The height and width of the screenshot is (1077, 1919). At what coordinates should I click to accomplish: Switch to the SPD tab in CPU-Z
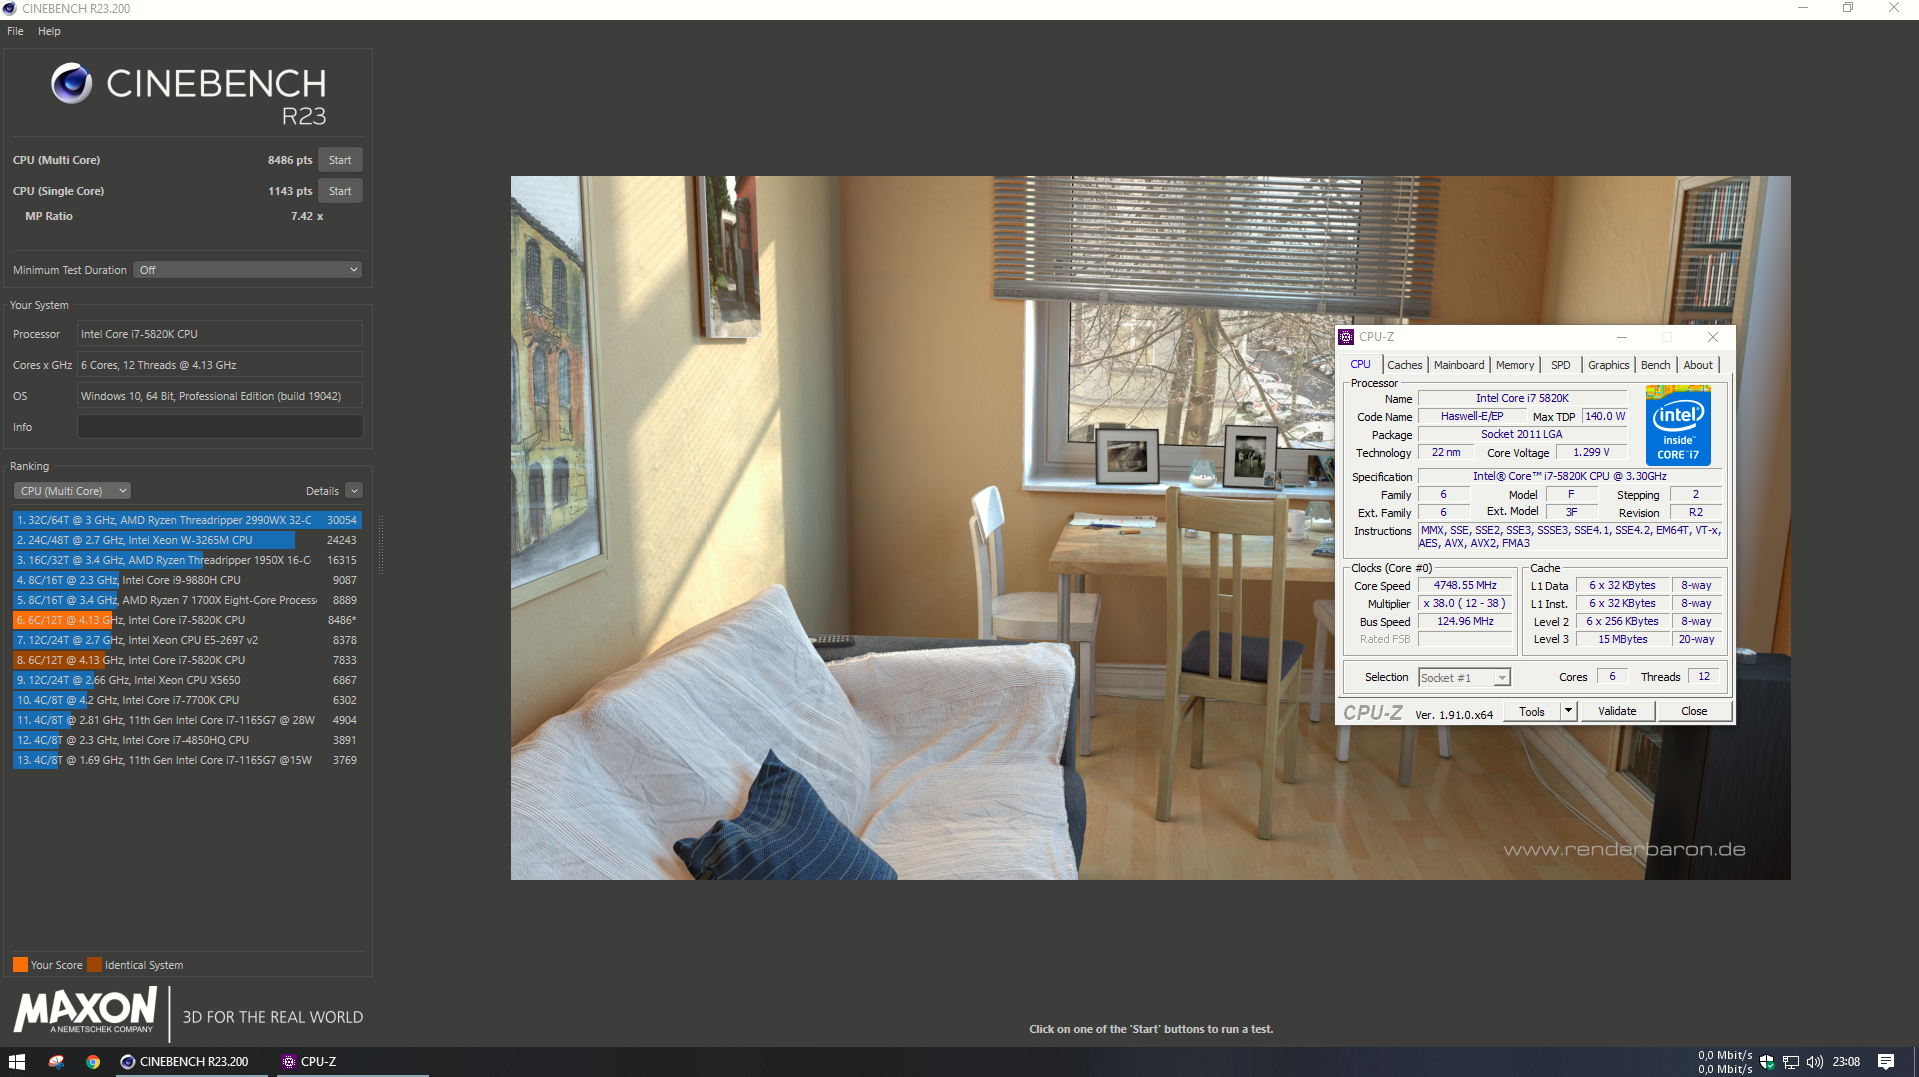(1560, 365)
